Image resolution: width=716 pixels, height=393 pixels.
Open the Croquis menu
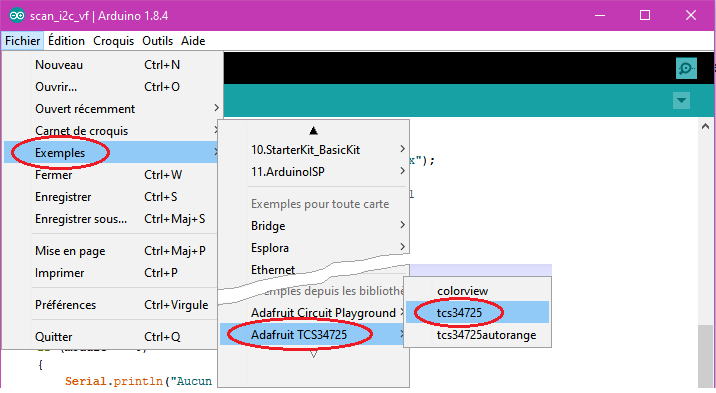pos(114,41)
